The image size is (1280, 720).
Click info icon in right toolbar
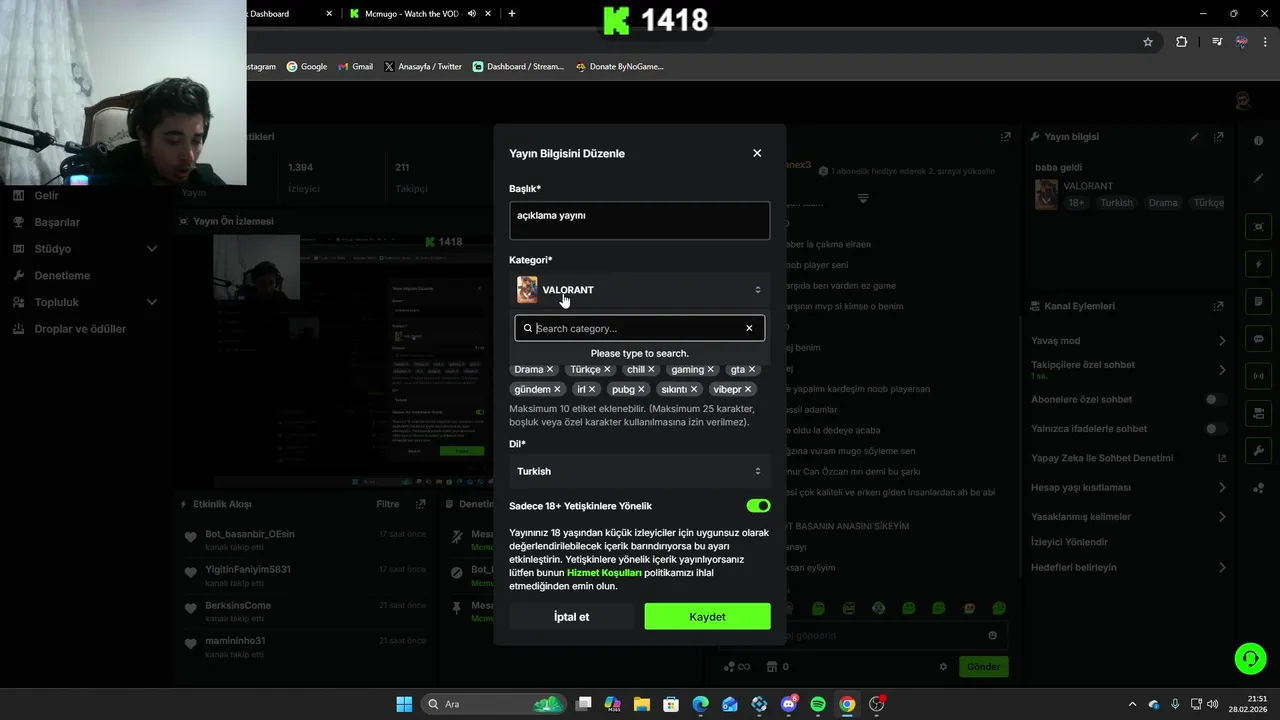tap(1259, 140)
